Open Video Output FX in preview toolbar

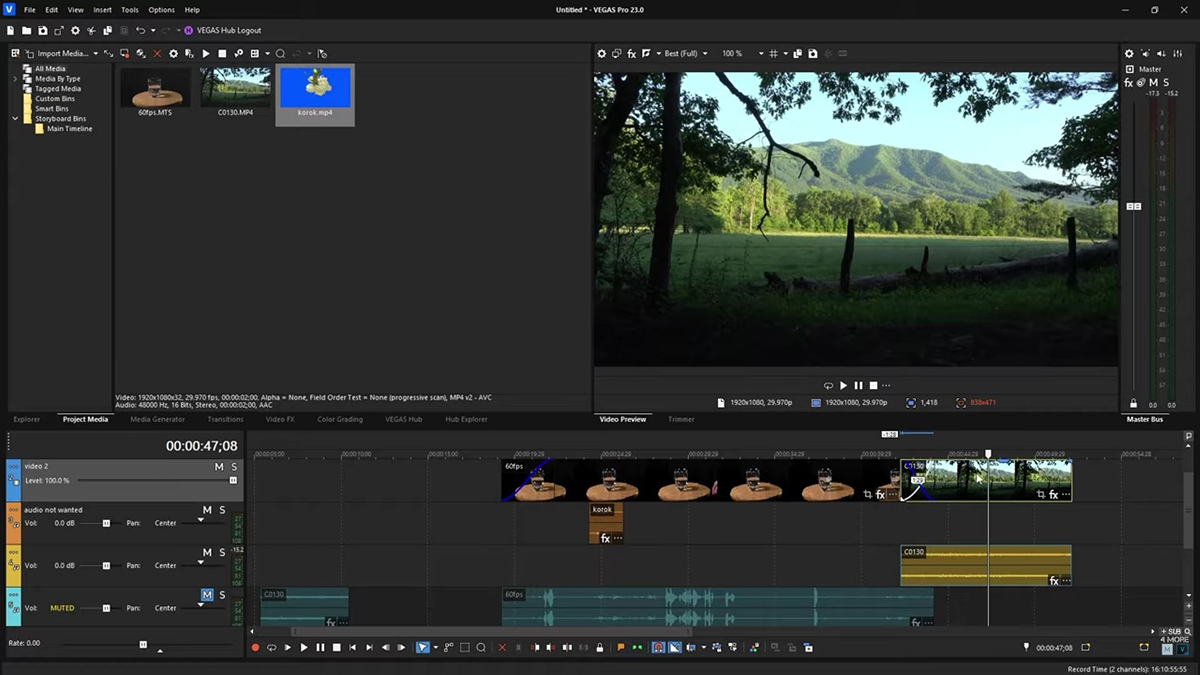click(632, 53)
